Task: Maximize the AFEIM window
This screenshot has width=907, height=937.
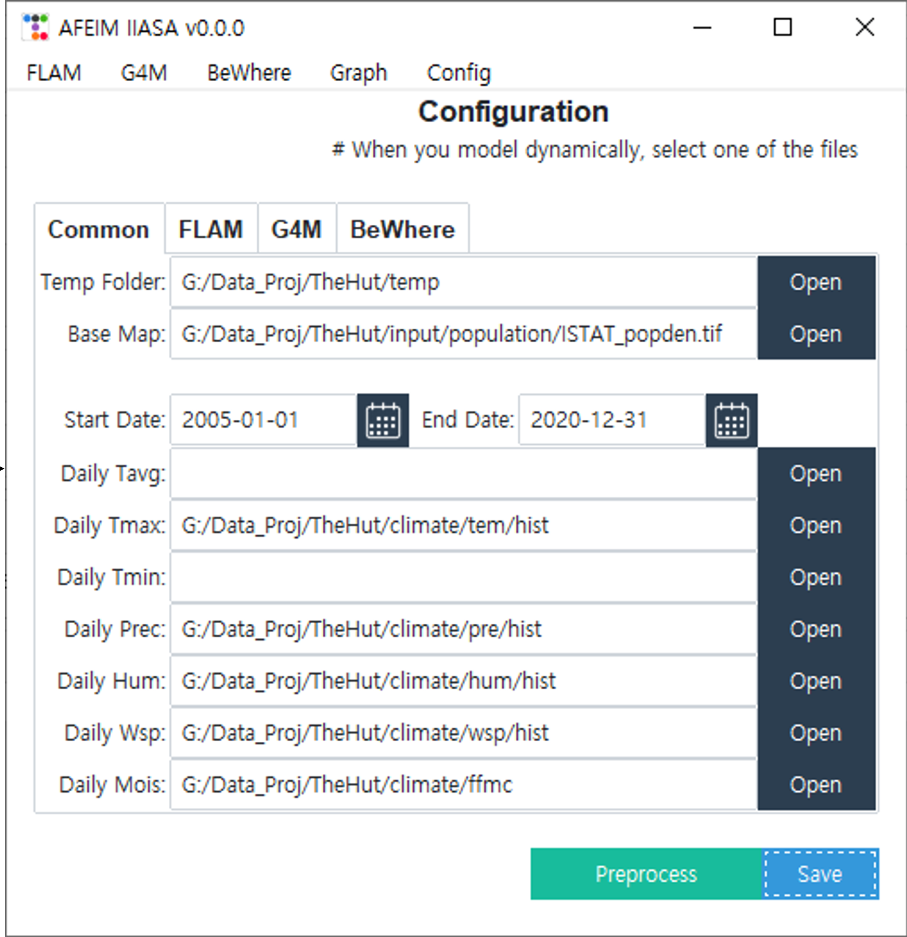Action: click(x=783, y=27)
